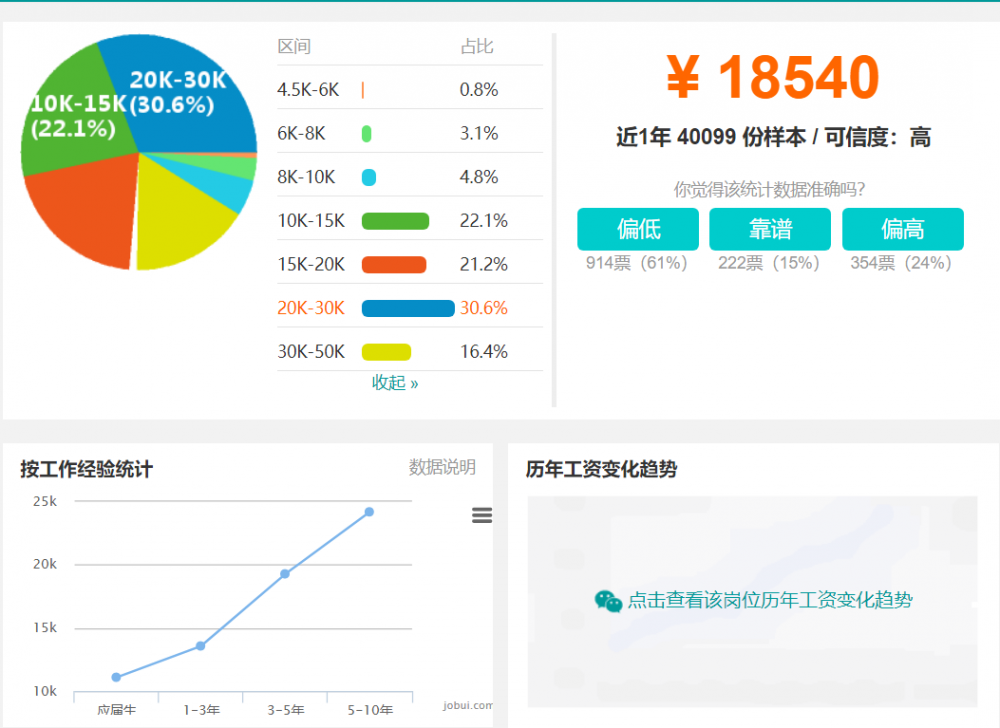This screenshot has width=1000, height=728.
Task: Open the chart export menu icon
Action: (x=482, y=515)
